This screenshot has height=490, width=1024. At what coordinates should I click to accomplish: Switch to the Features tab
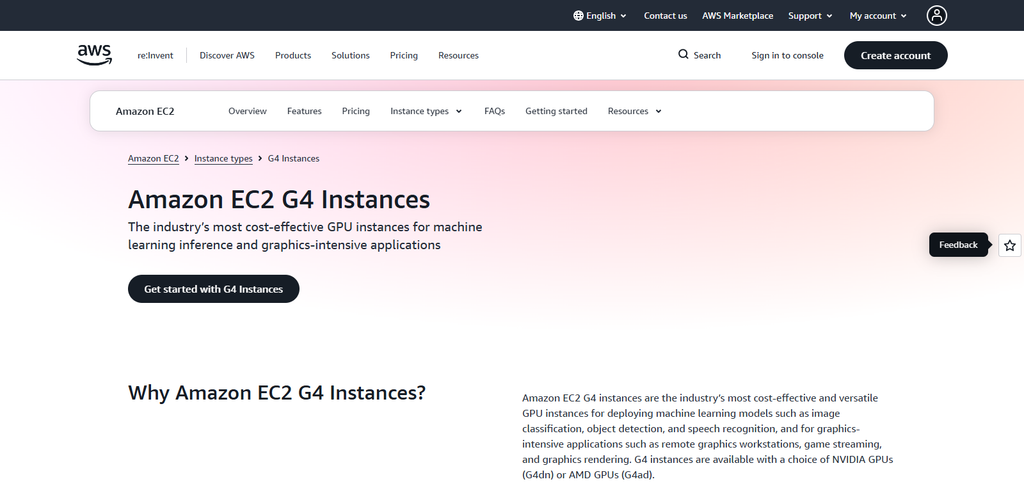(x=304, y=111)
